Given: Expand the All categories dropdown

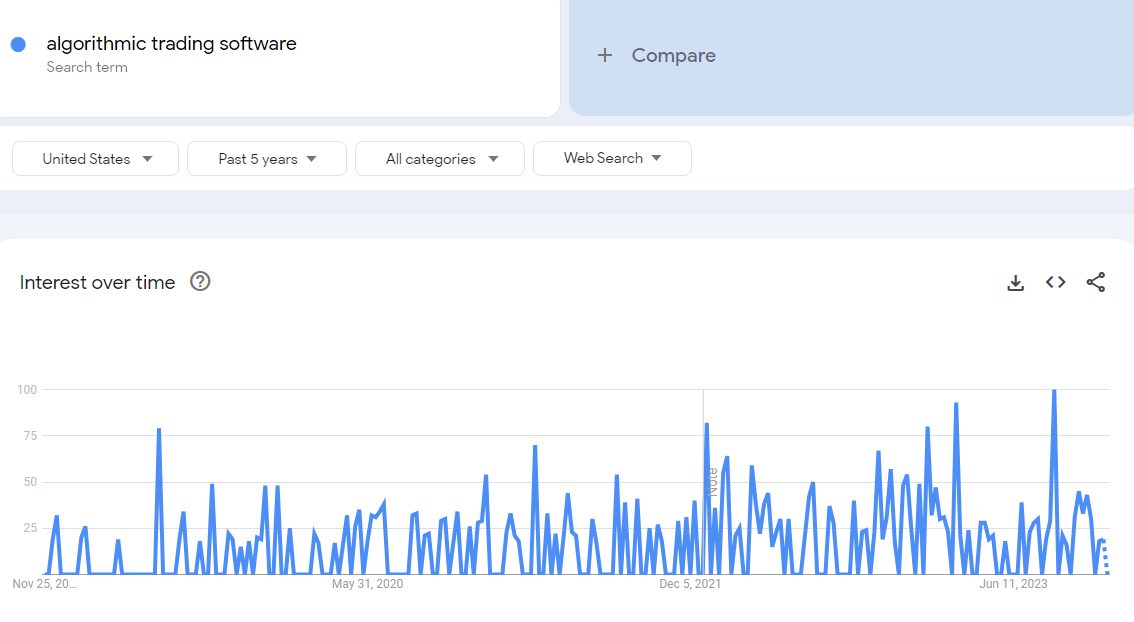Looking at the screenshot, I should (440, 158).
